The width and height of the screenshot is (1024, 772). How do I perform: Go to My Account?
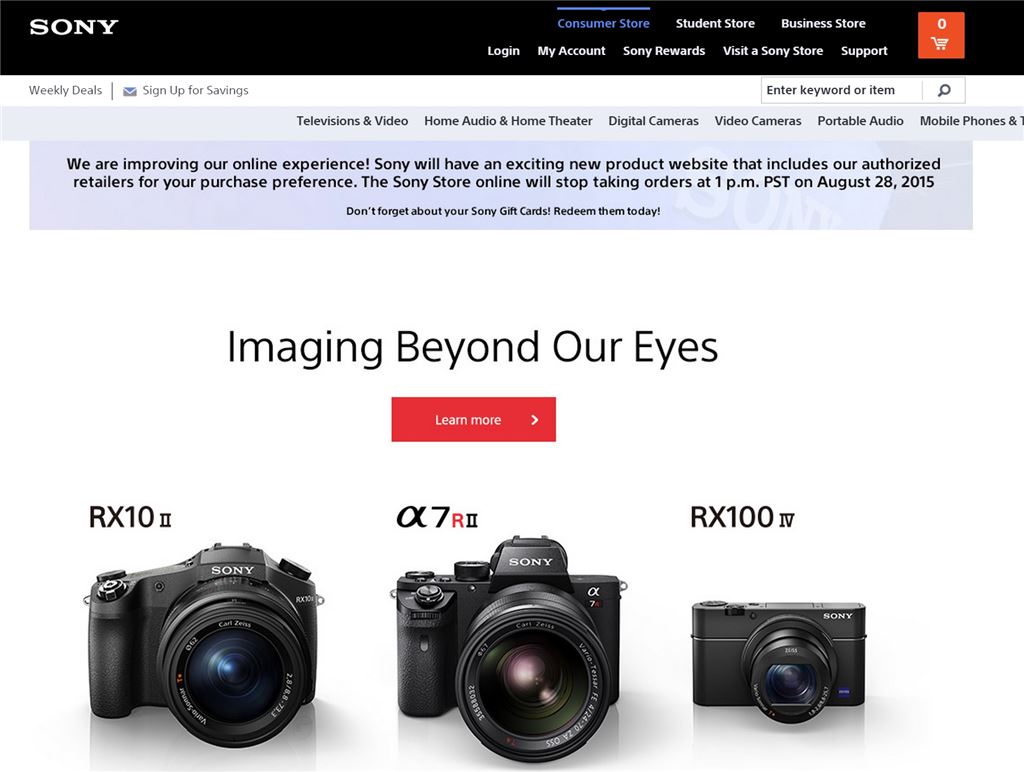click(x=571, y=51)
